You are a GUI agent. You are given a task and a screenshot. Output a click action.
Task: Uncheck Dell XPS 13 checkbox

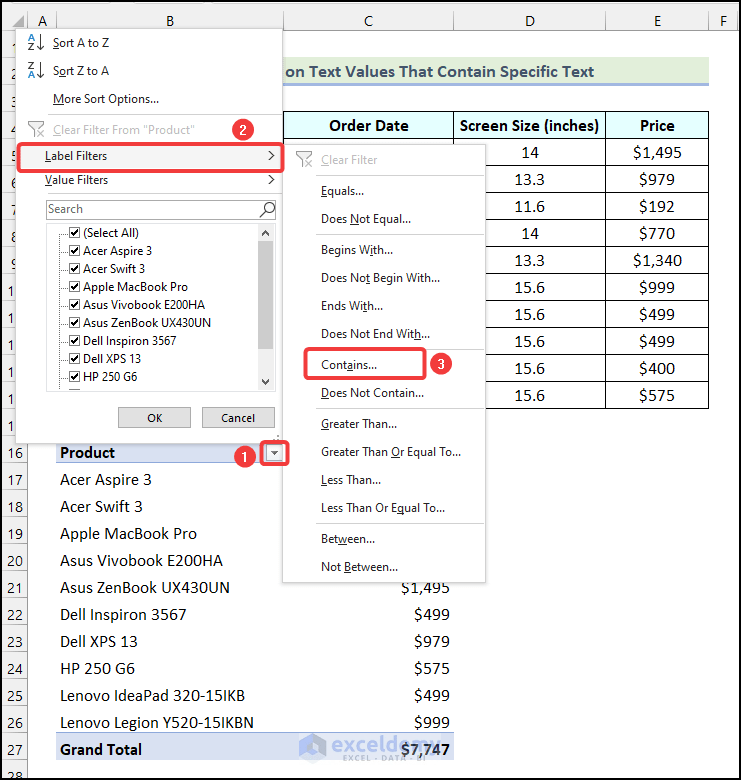tap(75, 358)
